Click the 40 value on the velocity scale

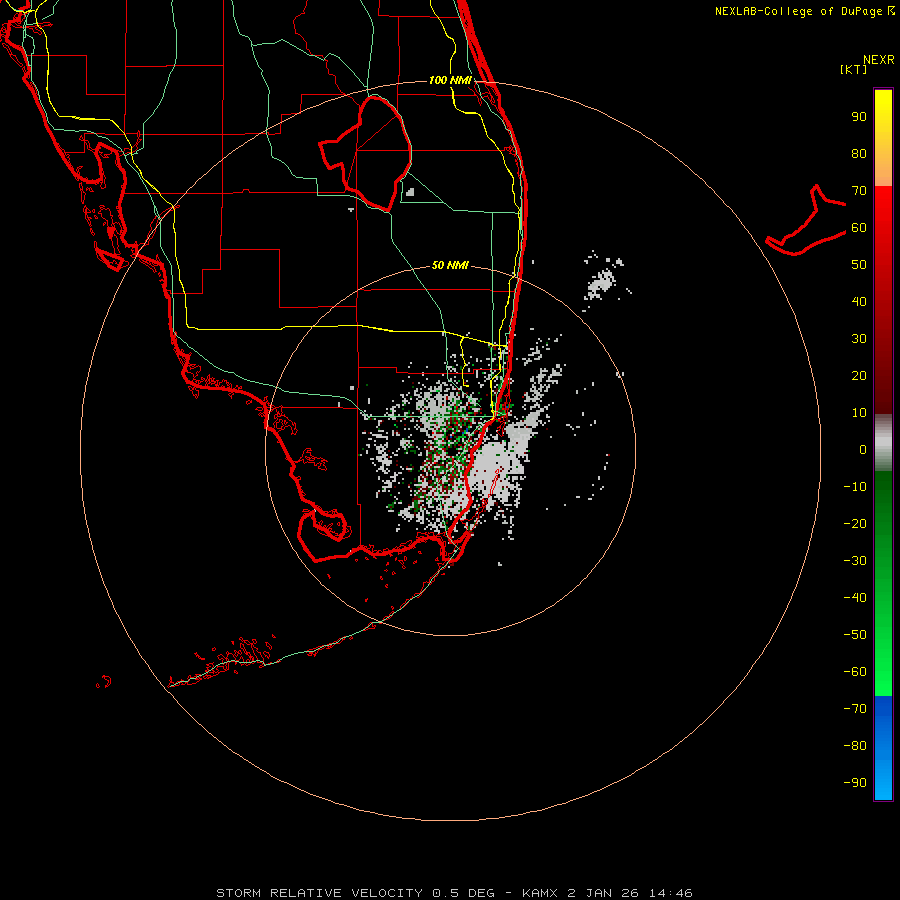coord(859,301)
